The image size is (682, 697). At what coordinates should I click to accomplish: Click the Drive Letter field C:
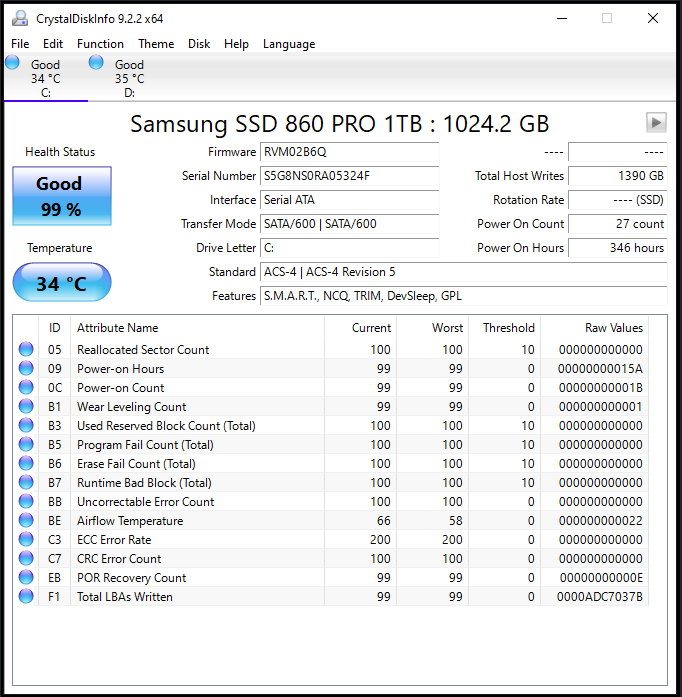pyautogui.click(x=349, y=248)
